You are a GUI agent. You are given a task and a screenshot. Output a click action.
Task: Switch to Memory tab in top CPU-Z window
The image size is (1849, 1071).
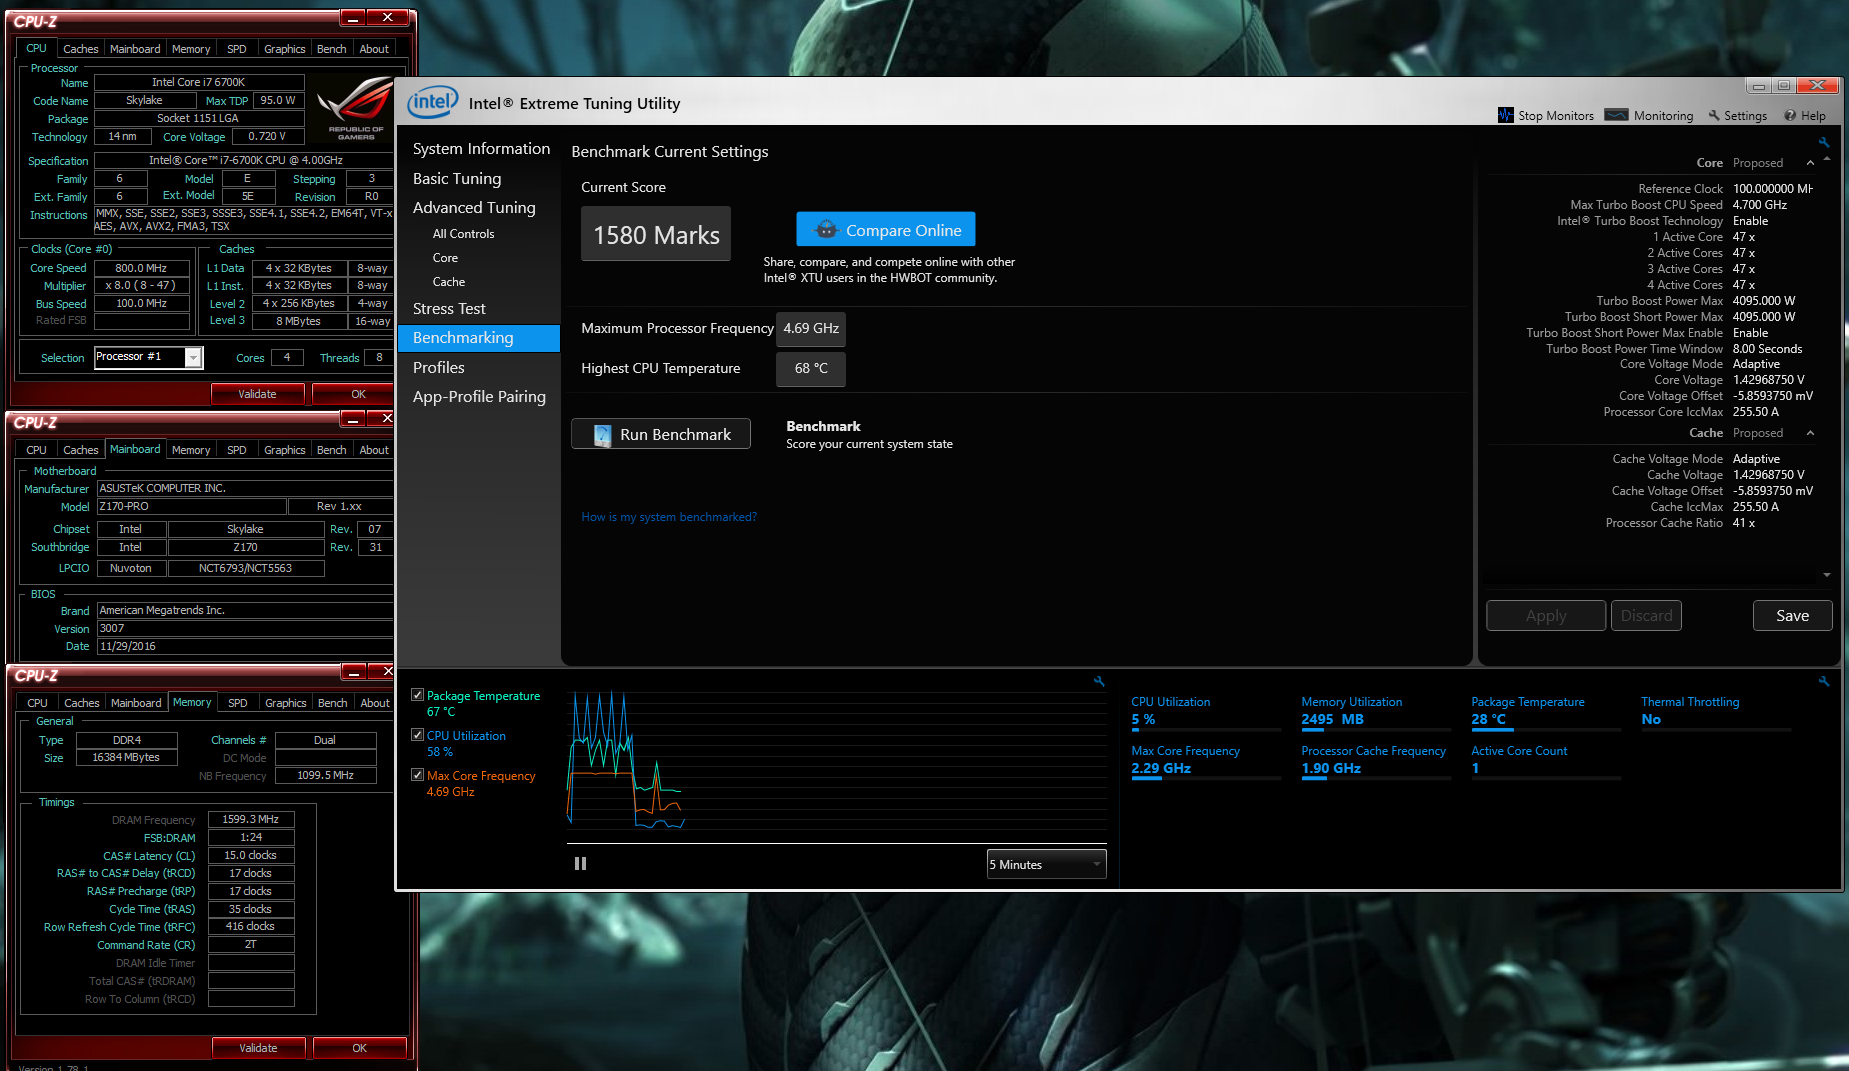coord(191,49)
